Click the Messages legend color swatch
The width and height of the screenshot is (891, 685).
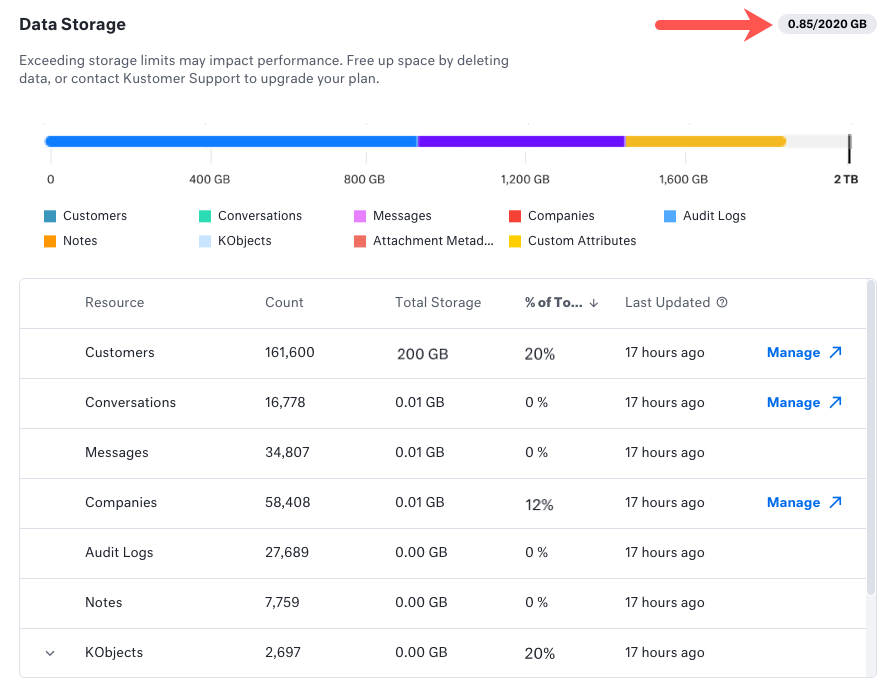click(x=360, y=216)
